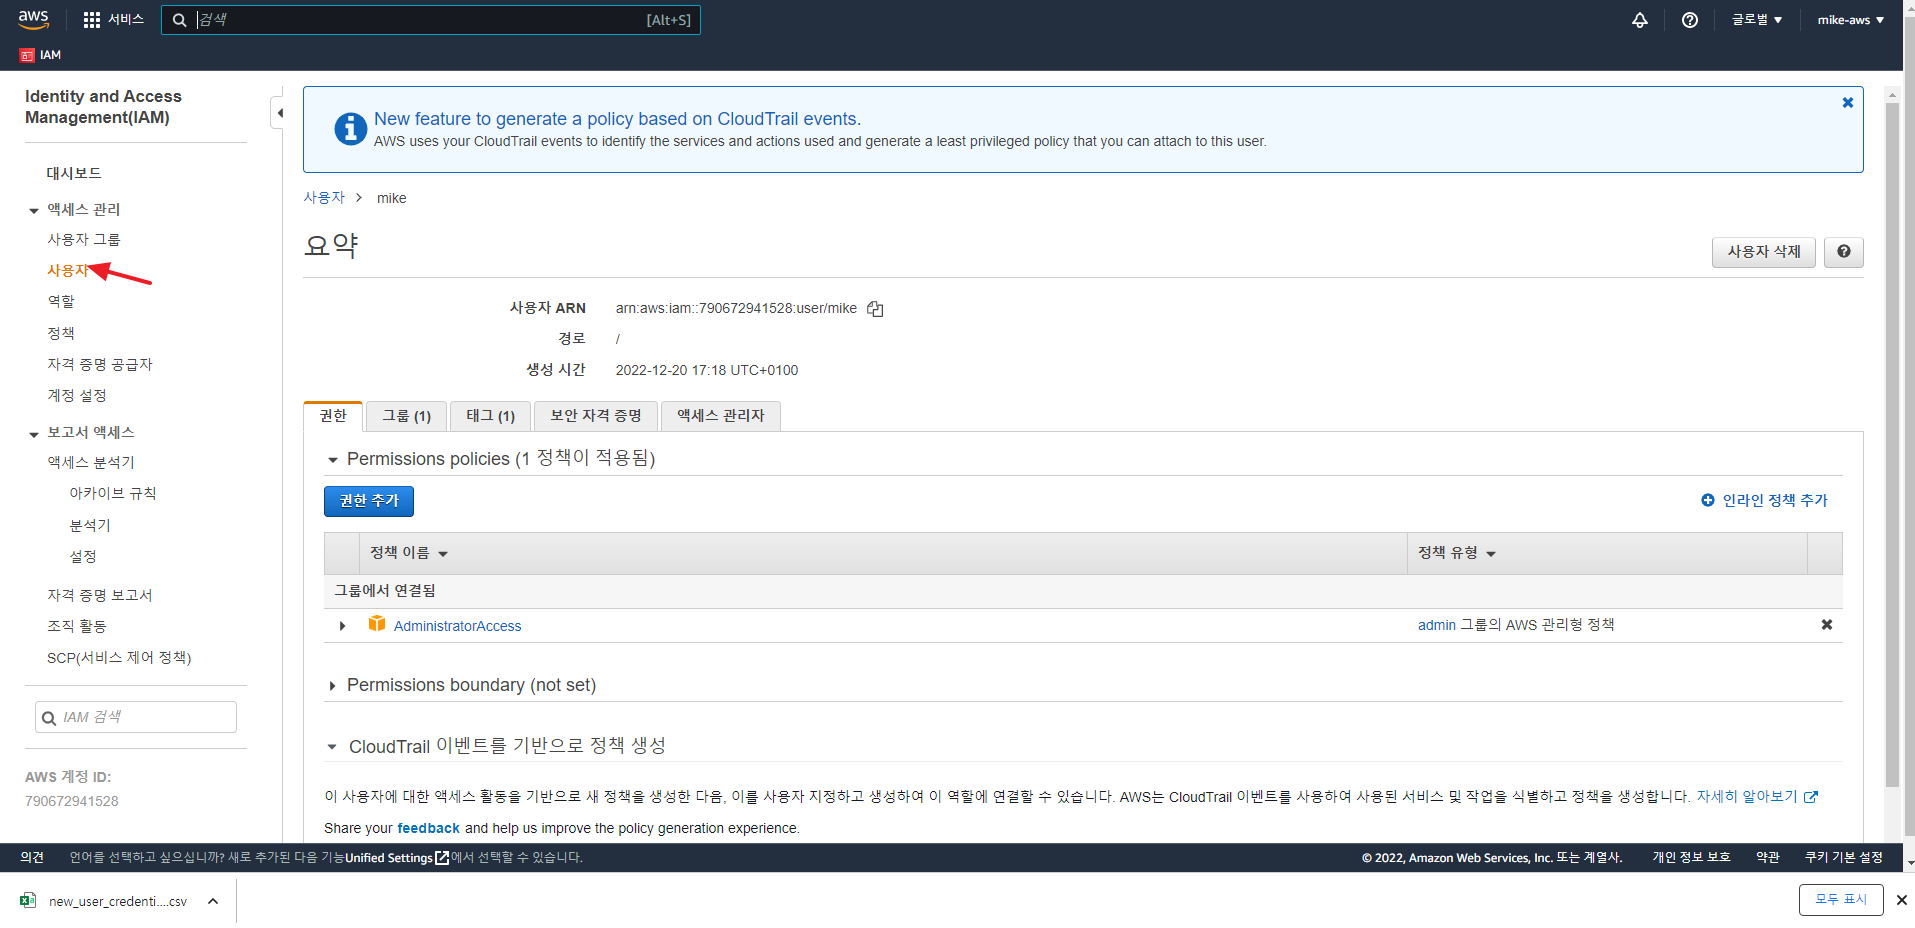Screen dimensions: 1915x928
Task: Click the blue info icon in the banner
Action: click(350, 129)
